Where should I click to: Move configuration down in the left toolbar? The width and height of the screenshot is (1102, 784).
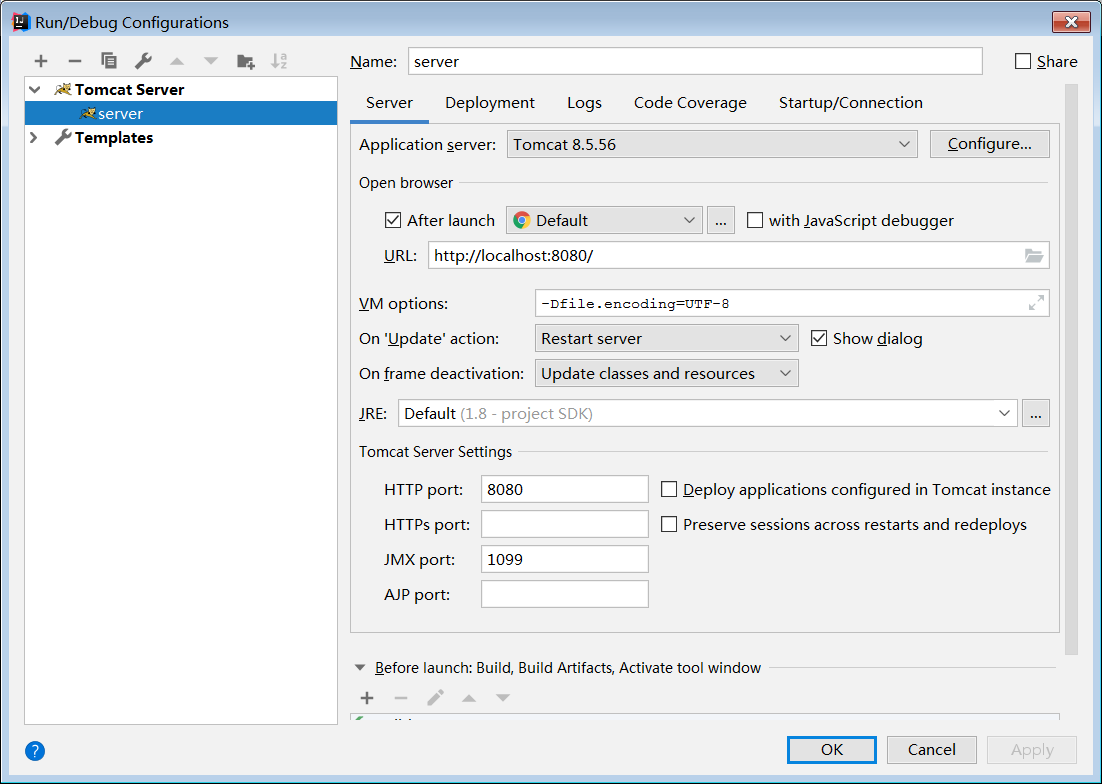click(211, 61)
